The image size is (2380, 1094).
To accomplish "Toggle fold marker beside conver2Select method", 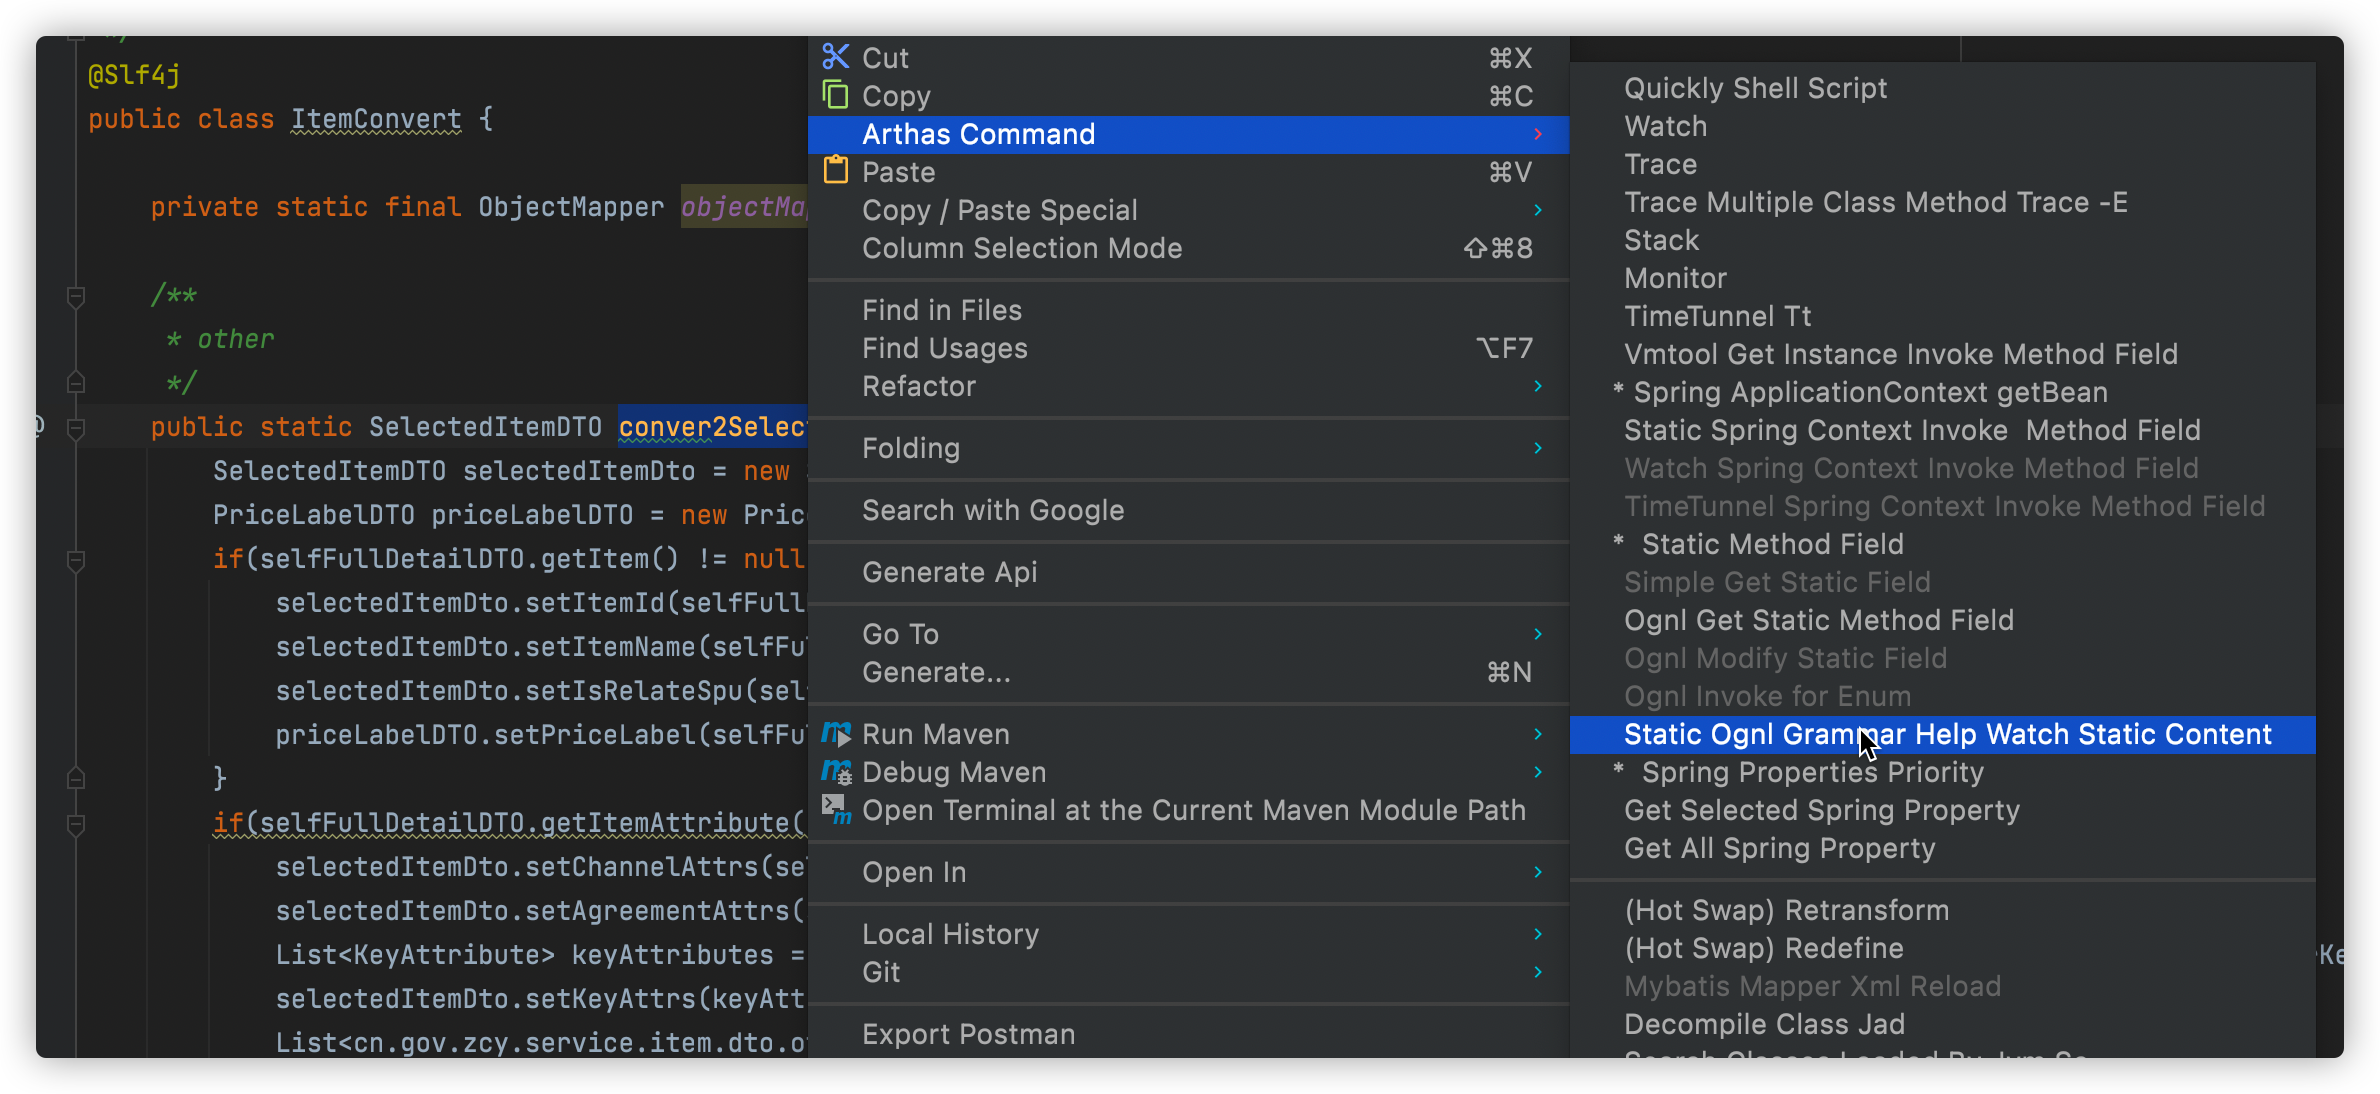I will point(75,428).
